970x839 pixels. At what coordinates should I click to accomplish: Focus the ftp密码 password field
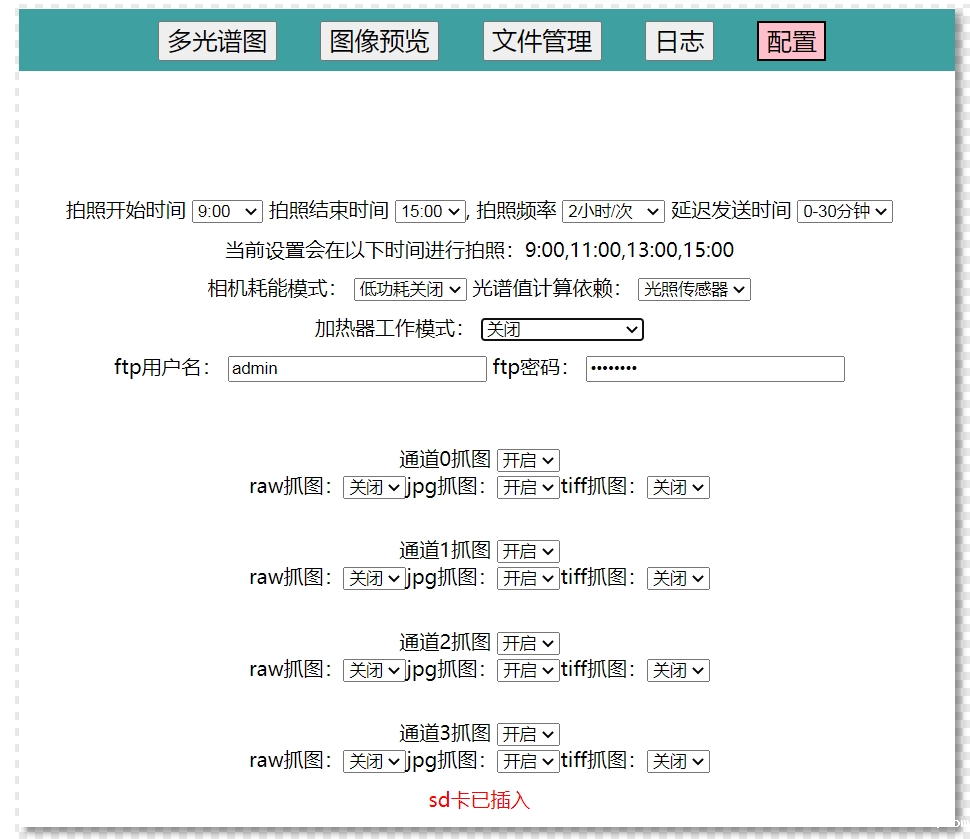pos(715,368)
